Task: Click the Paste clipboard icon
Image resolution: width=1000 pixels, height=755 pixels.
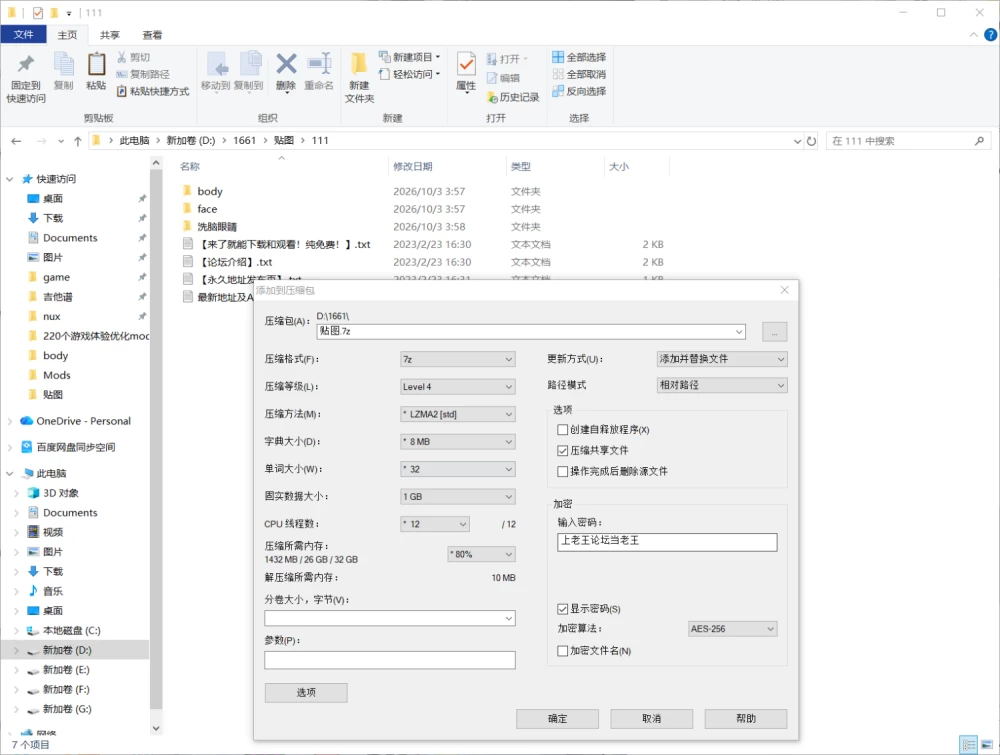Action: (x=96, y=64)
